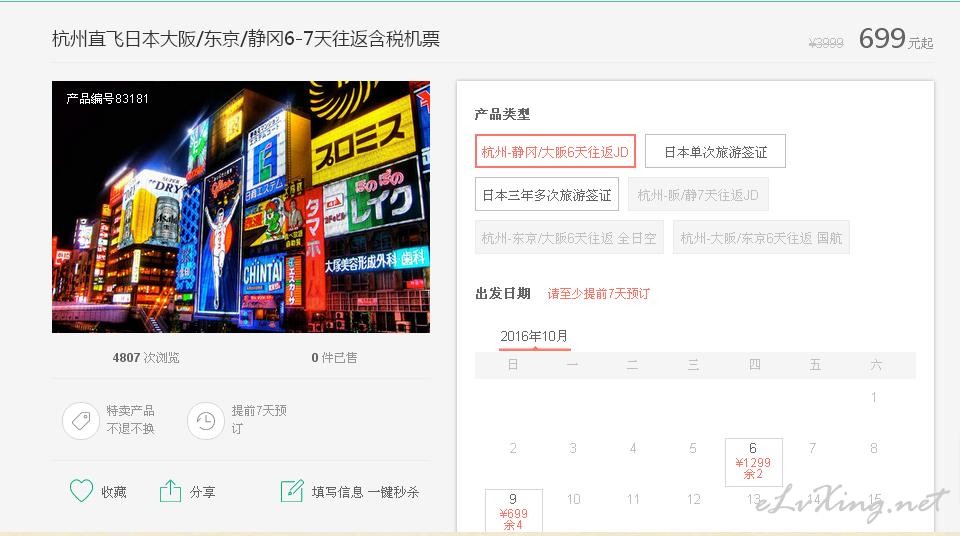Click calendar date 3
This screenshot has width=960, height=536.
(573, 448)
